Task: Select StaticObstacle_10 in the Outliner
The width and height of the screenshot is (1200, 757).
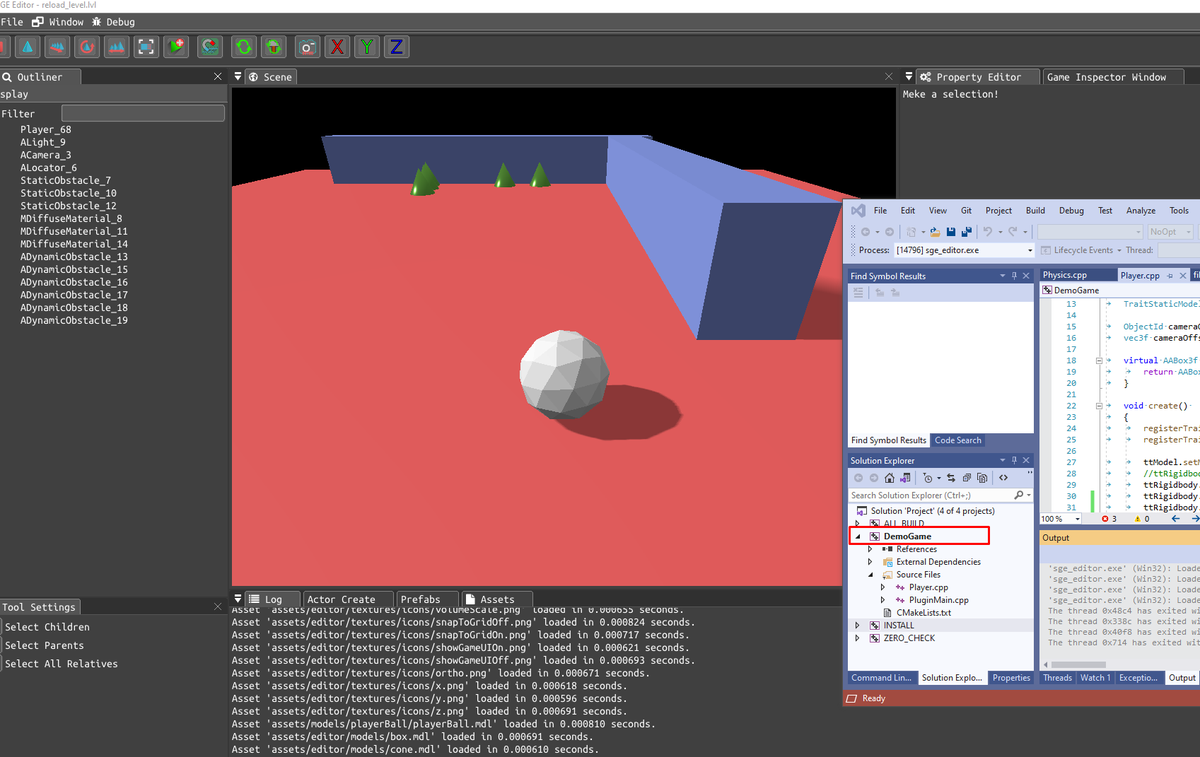Action: pyautogui.click(x=68, y=193)
